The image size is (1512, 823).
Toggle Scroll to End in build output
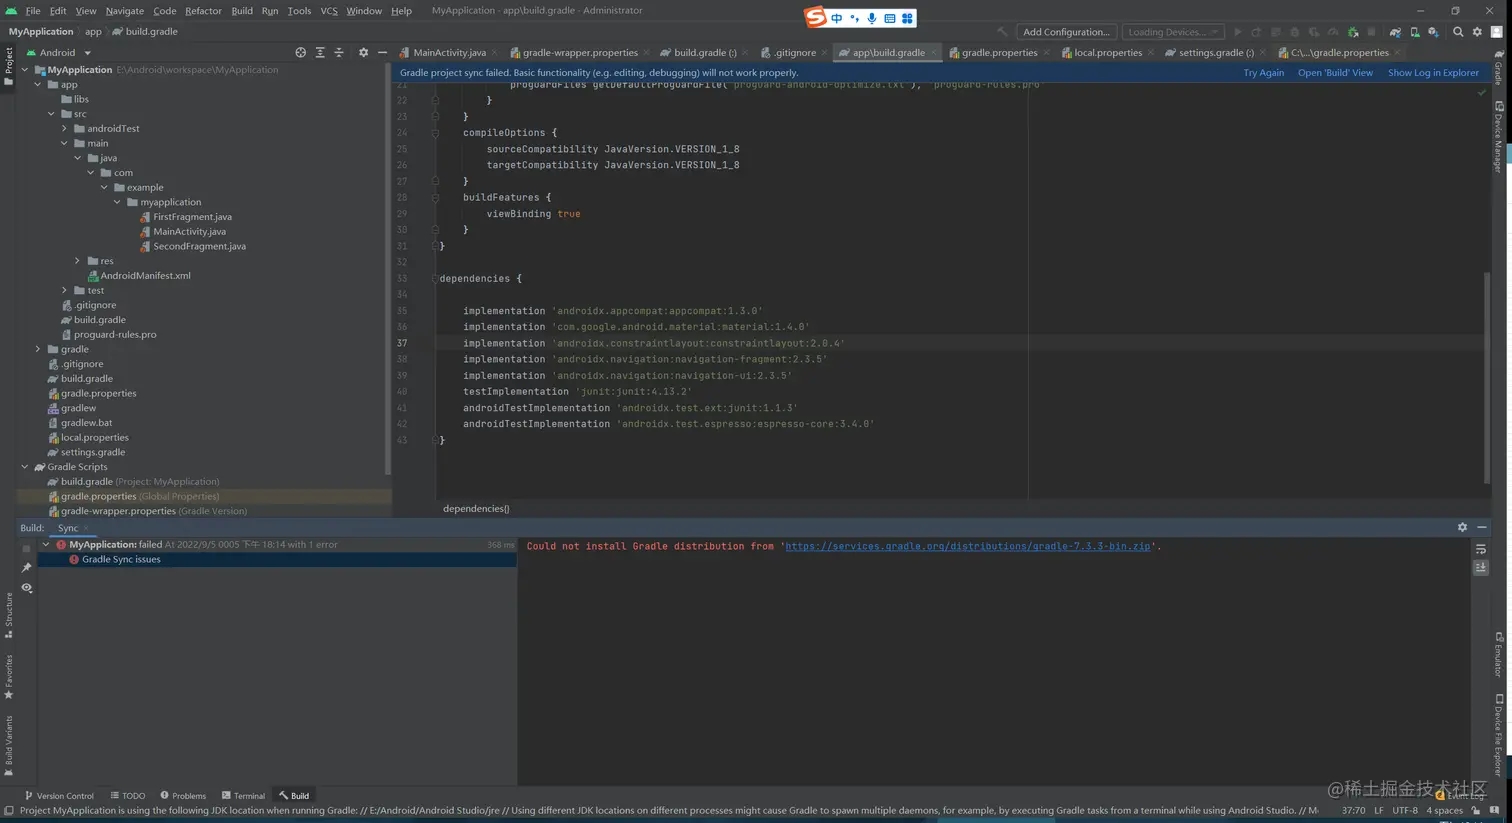pyautogui.click(x=1481, y=567)
